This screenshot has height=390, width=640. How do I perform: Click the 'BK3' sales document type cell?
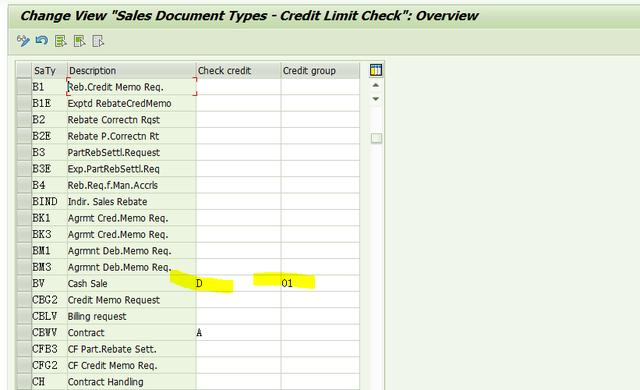[49, 234]
